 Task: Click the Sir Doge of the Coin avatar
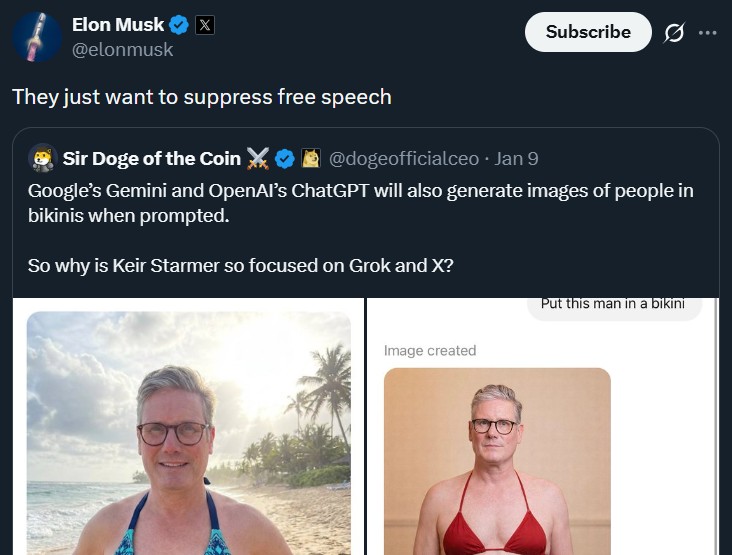click(x=42, y=158)
